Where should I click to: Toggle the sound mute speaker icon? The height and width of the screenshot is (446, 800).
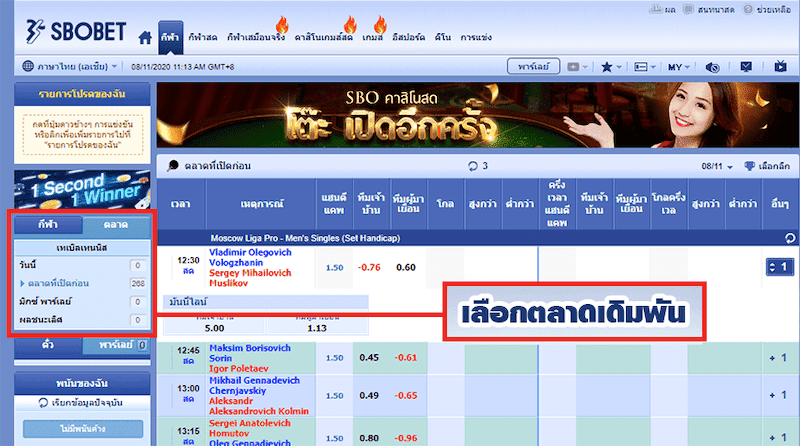pyautogui.click(x=712, y=67)
